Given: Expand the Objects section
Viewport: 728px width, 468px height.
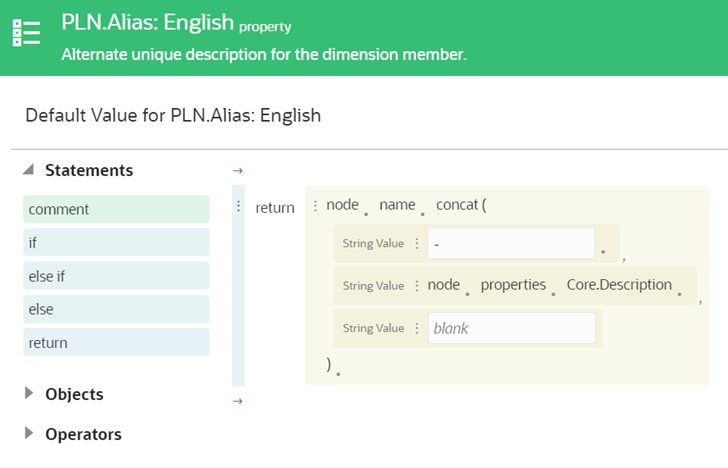Looking at the screenshot, I should point(29,394).
